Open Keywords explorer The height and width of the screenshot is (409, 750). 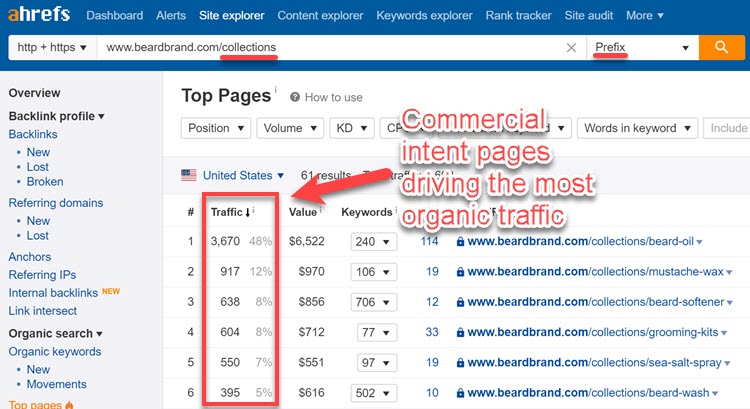[424, 15]
